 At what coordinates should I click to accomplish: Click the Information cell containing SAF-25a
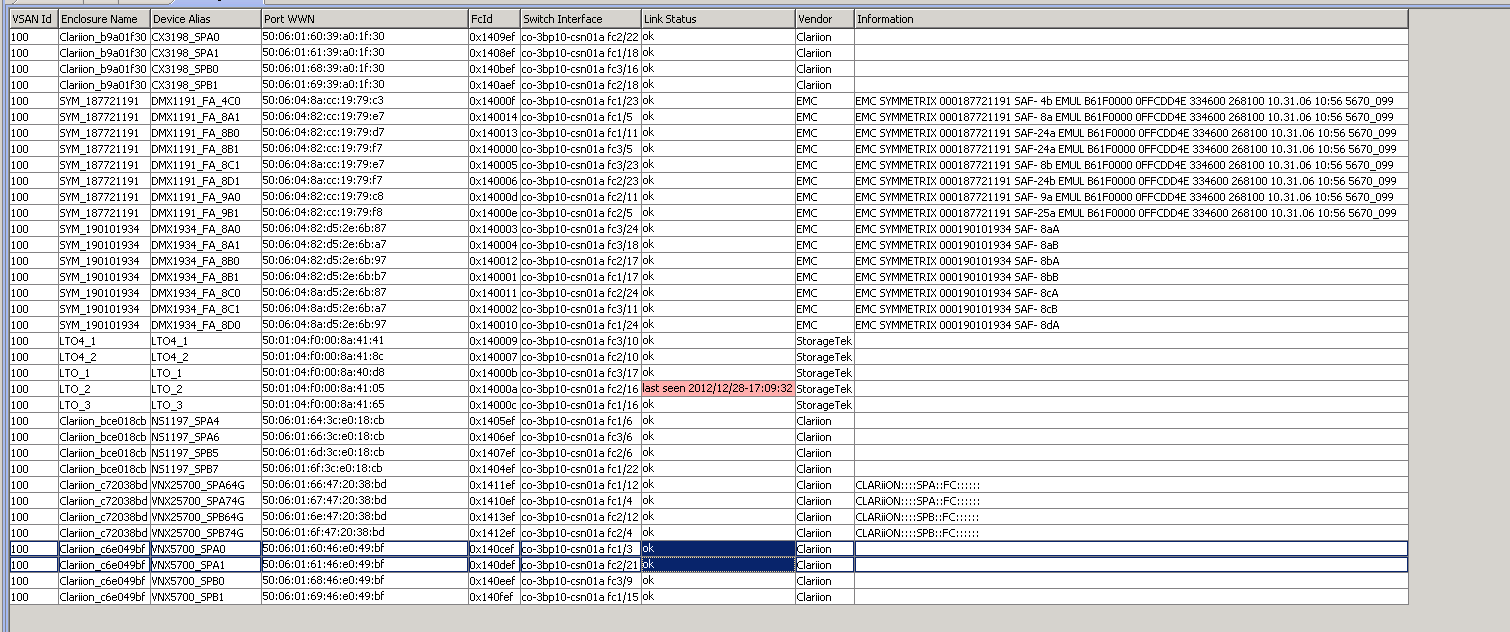[x=1131, y=213]
